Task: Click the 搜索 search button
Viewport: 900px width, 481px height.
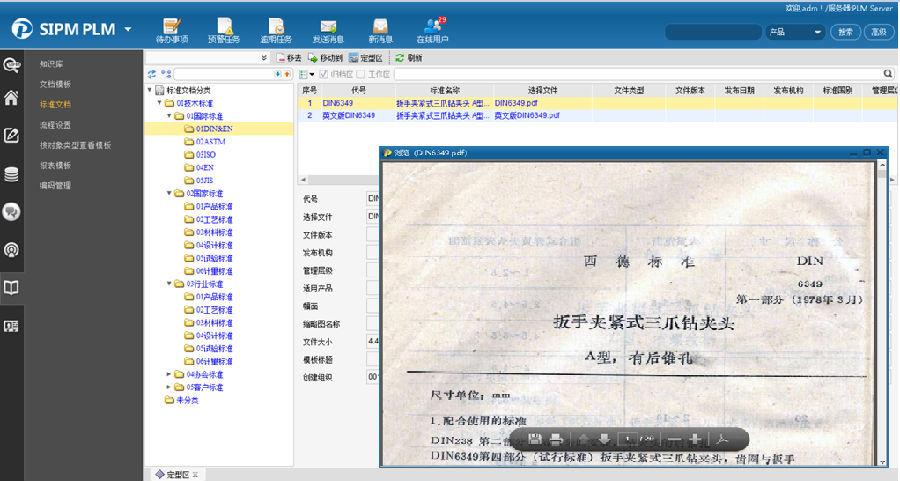Action: 845,32
